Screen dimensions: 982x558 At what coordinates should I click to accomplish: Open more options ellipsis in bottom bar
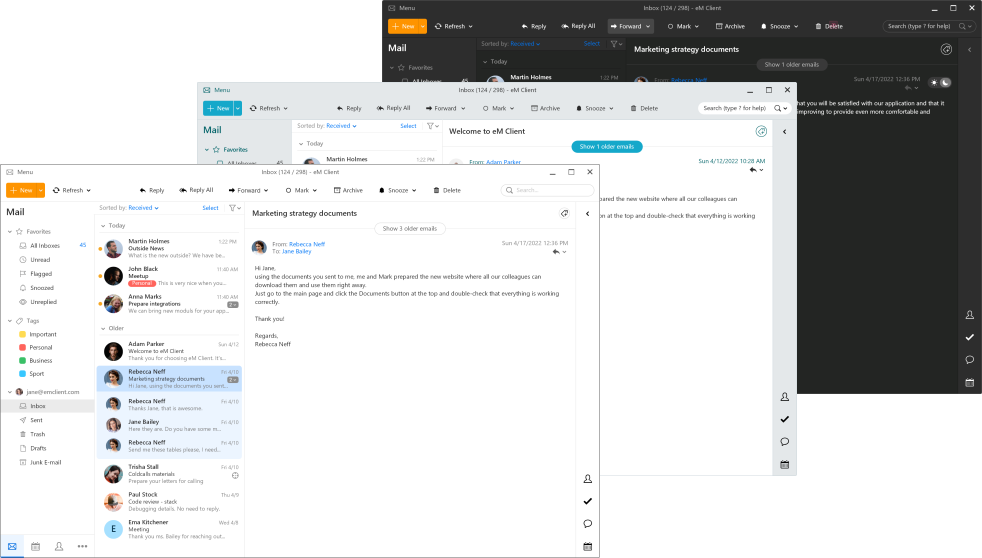coord(82,546)
